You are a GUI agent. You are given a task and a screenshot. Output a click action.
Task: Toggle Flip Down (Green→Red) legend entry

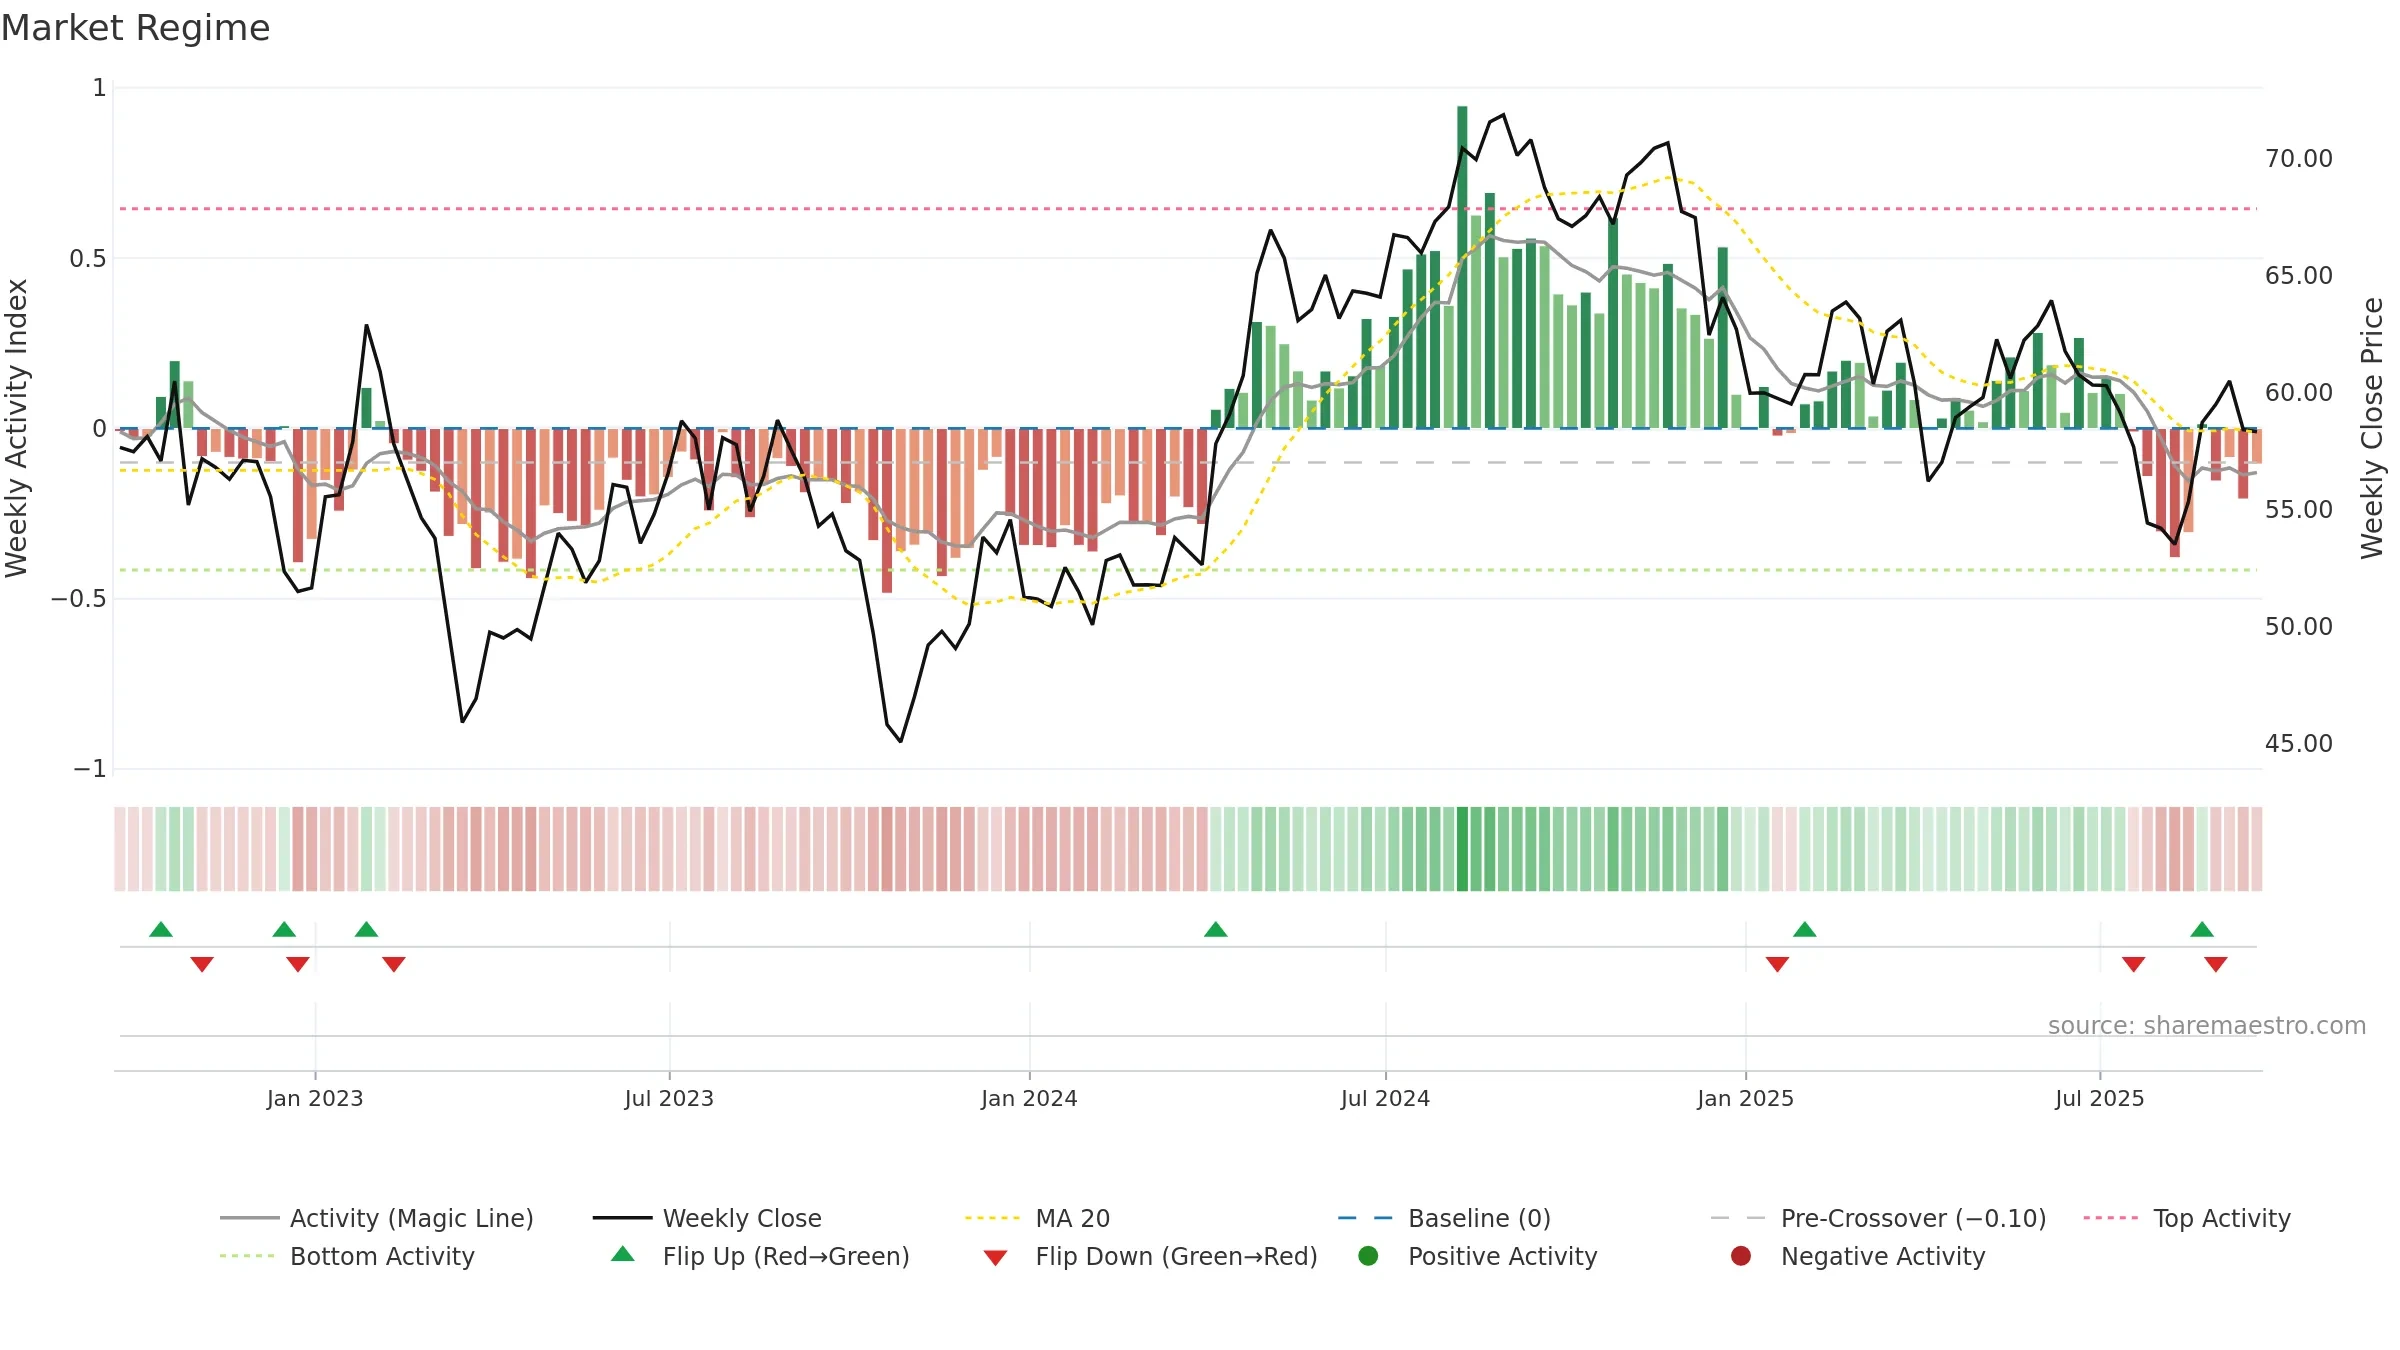pyautogui.click(x=1150, y=1256)
